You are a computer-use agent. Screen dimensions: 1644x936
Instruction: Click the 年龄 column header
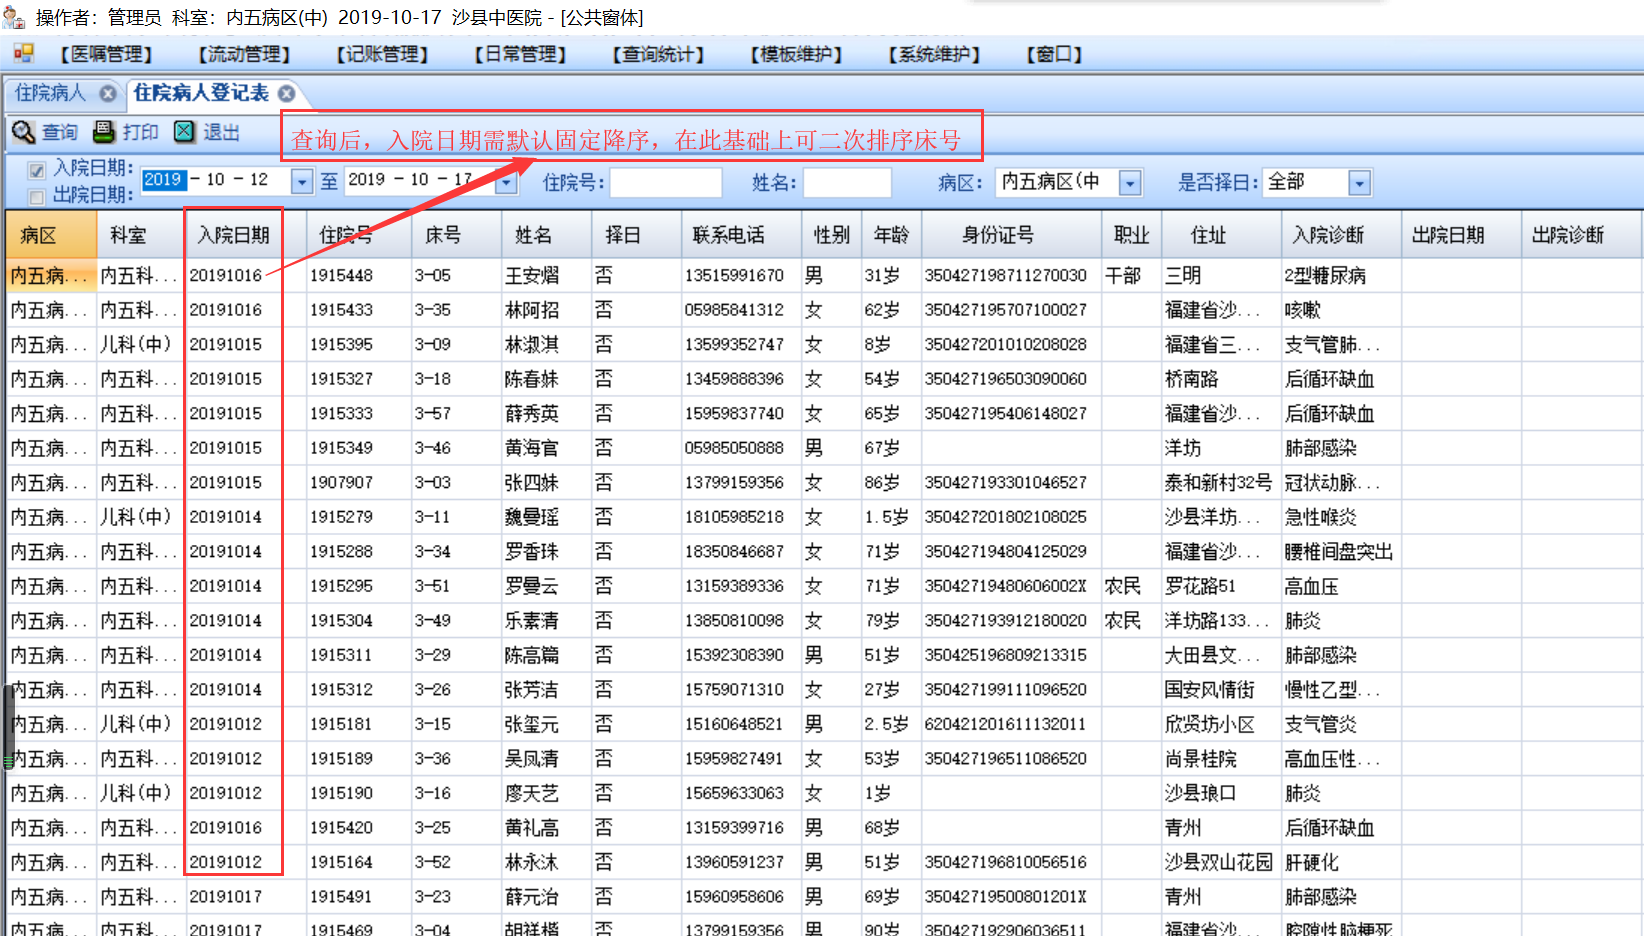(892, 235)
